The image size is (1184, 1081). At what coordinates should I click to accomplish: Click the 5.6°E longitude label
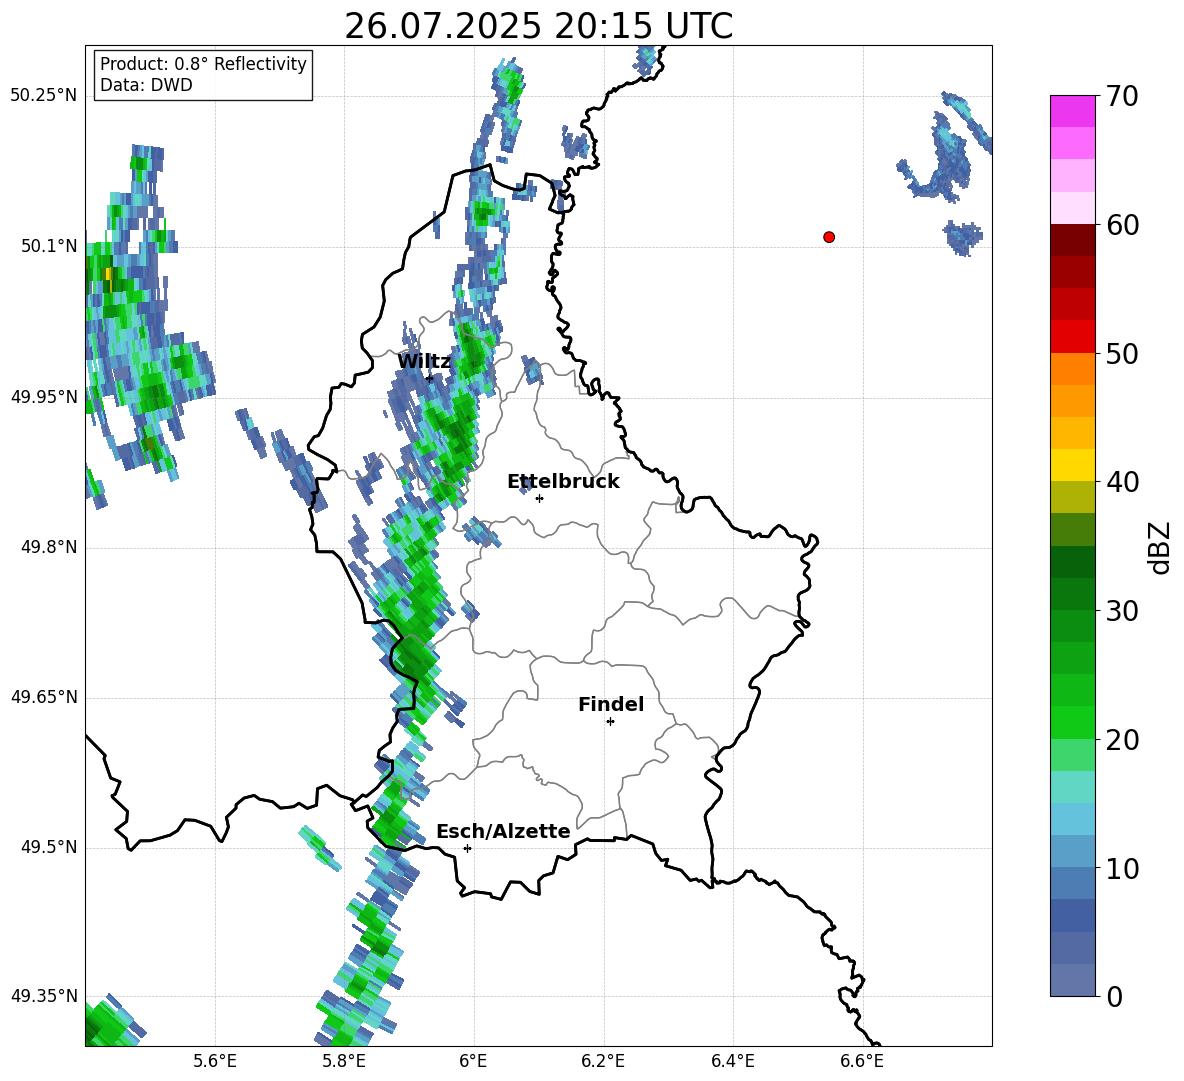215,1061
